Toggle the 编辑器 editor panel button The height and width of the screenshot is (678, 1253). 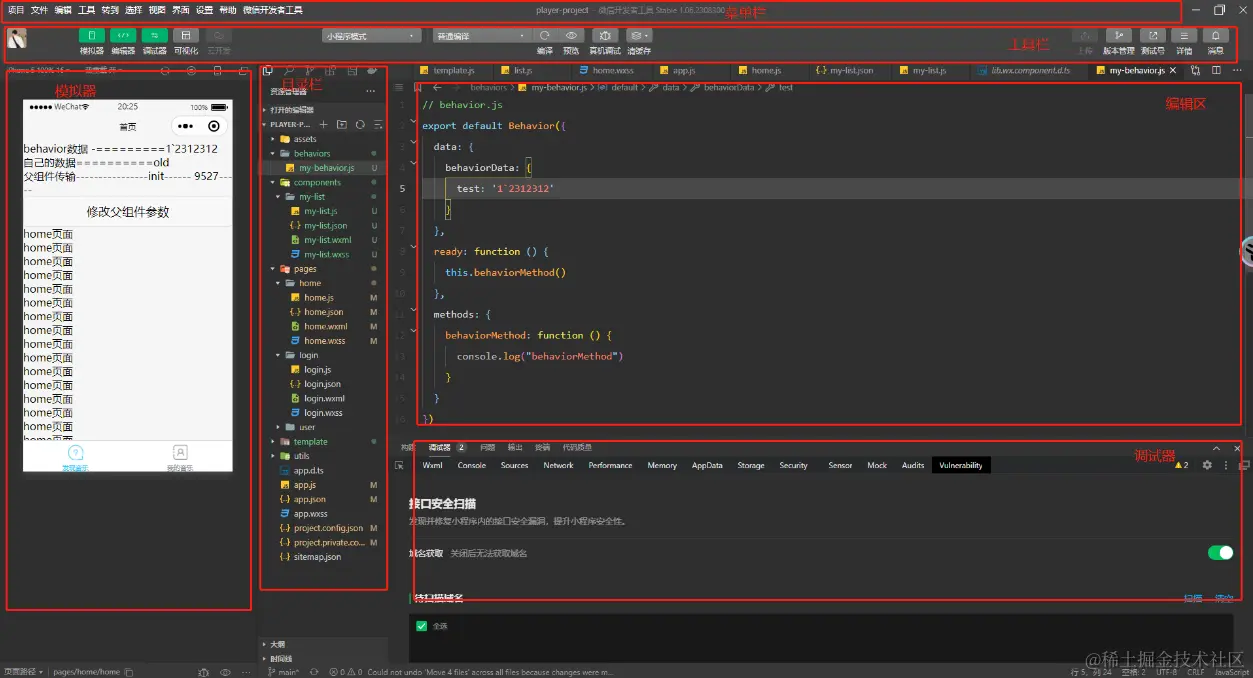point(123,35)
